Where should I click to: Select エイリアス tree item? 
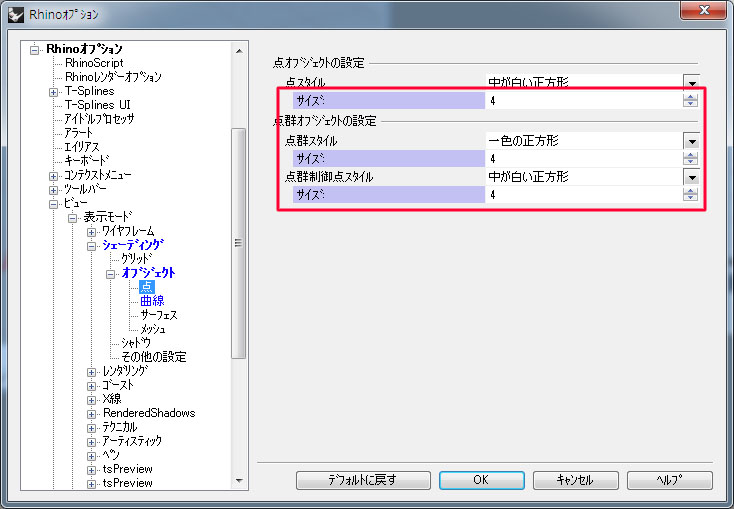(82, 147)
